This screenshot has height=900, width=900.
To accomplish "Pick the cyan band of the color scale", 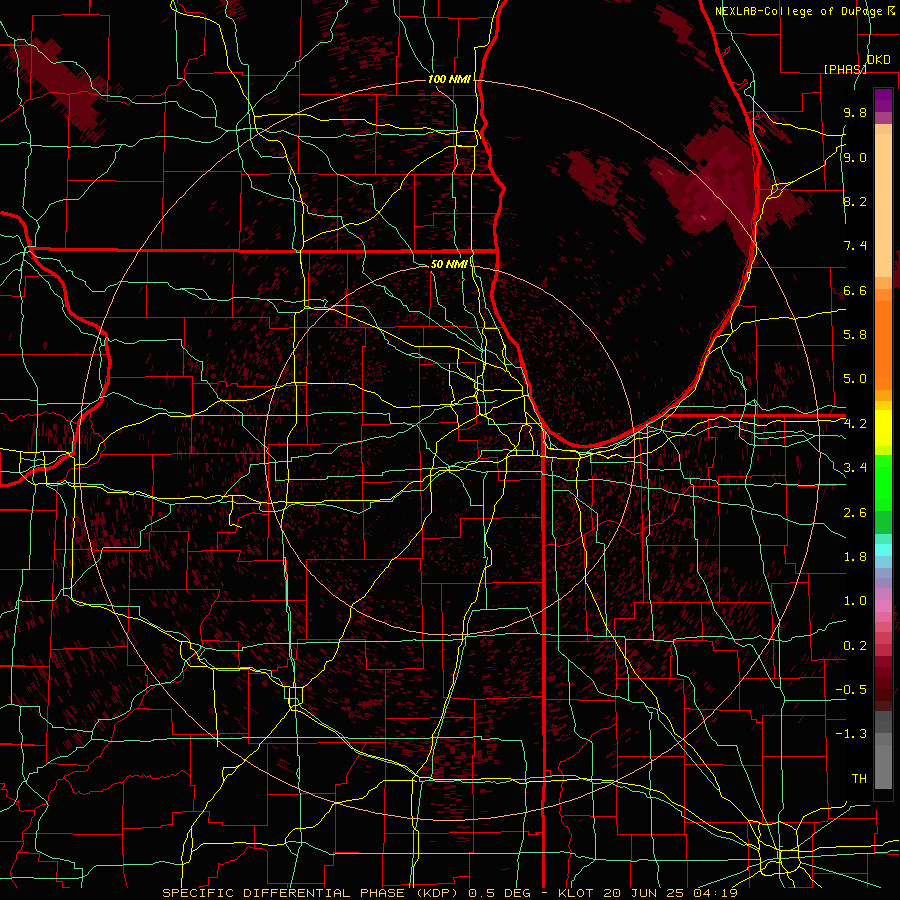I will click(883, 549).
